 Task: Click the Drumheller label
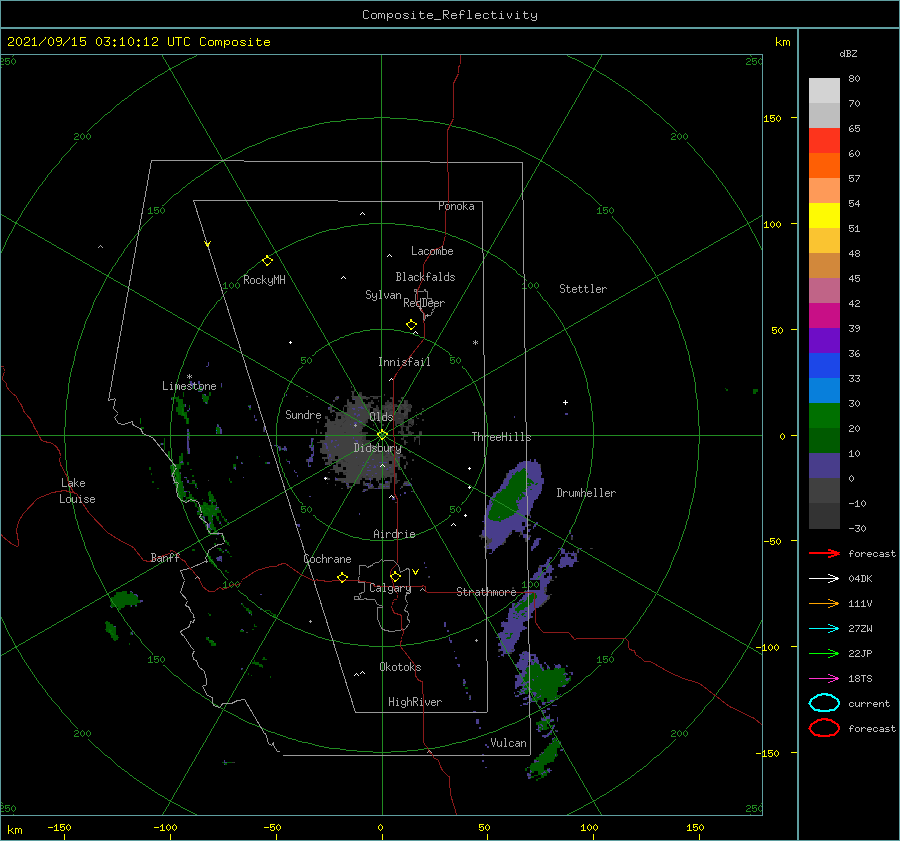point(586,493)
